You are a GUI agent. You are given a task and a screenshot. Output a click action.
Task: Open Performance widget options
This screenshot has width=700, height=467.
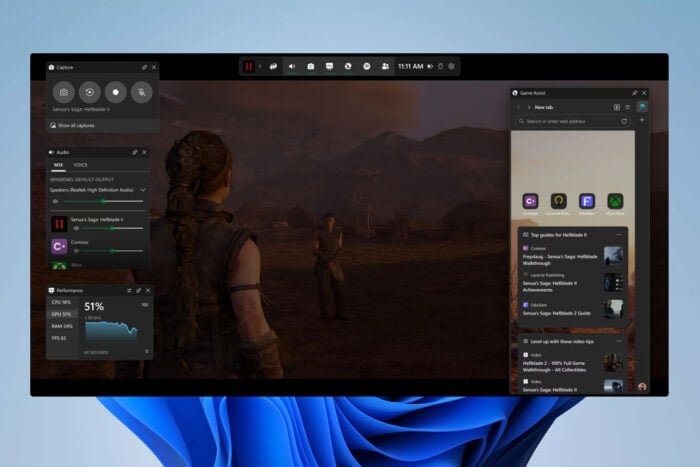click(x=129, y=291)
